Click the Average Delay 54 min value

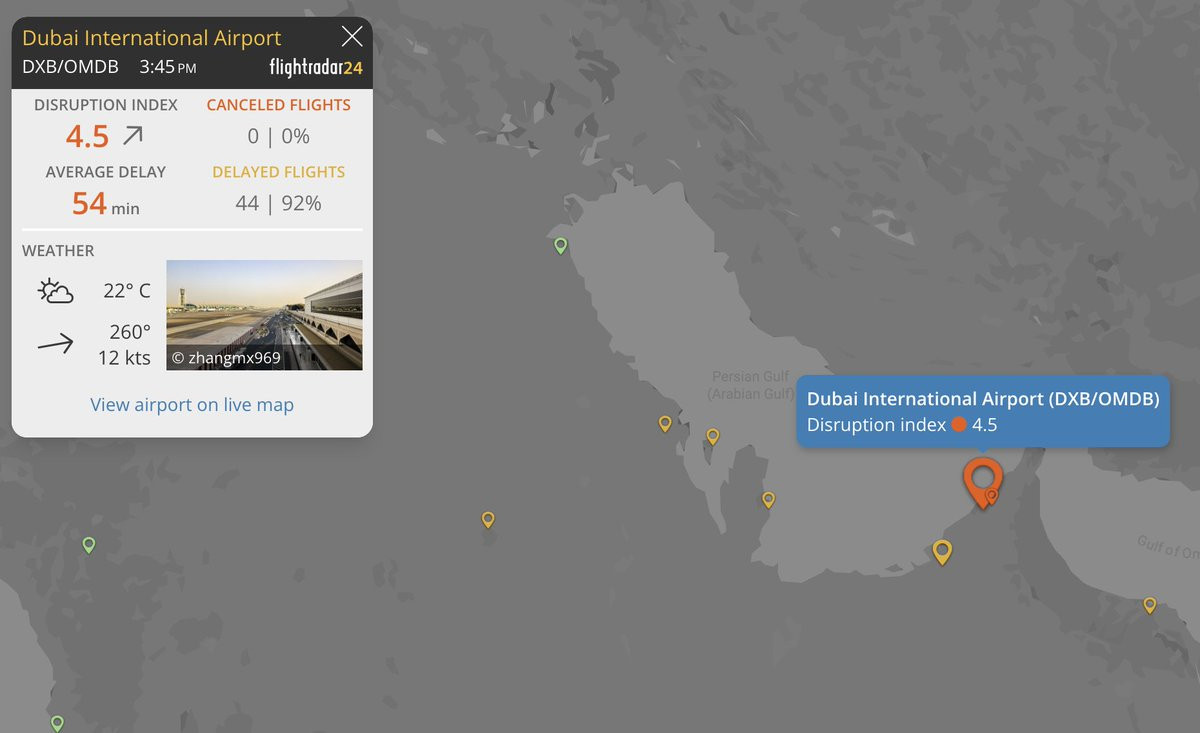(106, 203)
